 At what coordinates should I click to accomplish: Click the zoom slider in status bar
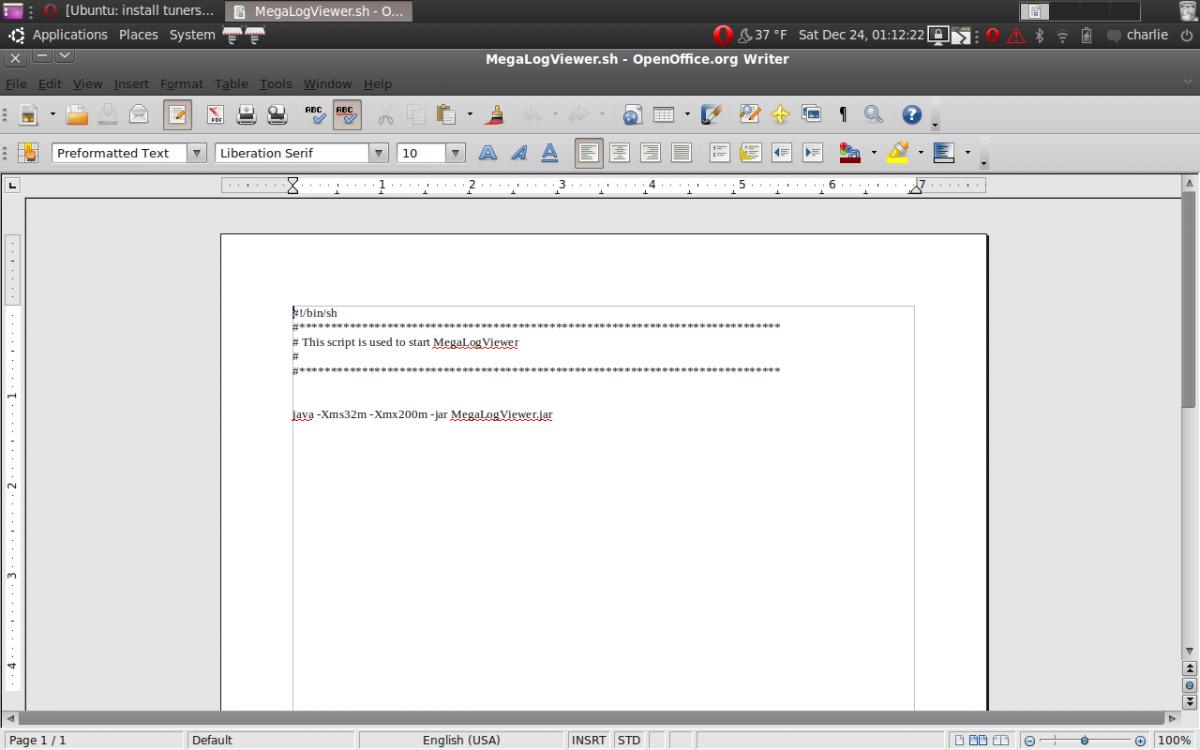(x=1084, y=740)
